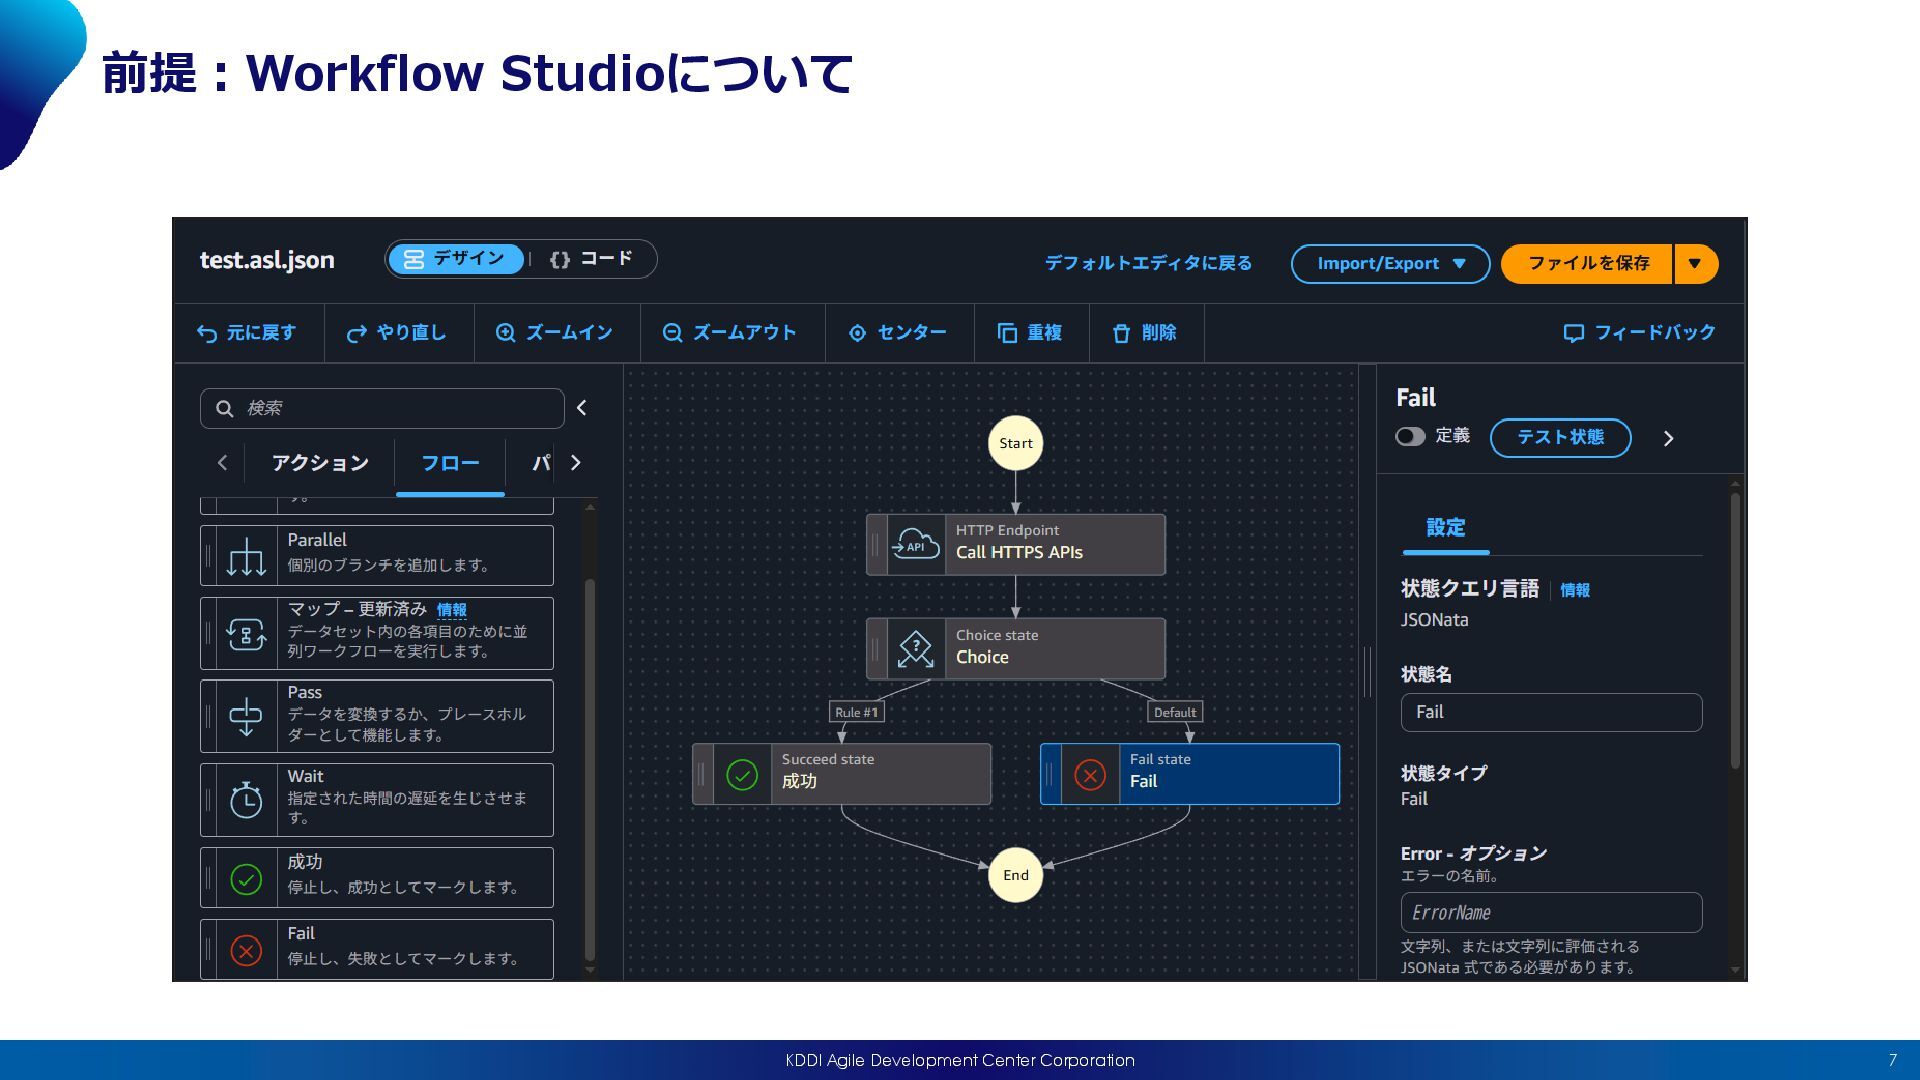The image size is (1920, 1080).
Task: Click the デフォルトエディタに戻る link
Action: click(1148, 263)
